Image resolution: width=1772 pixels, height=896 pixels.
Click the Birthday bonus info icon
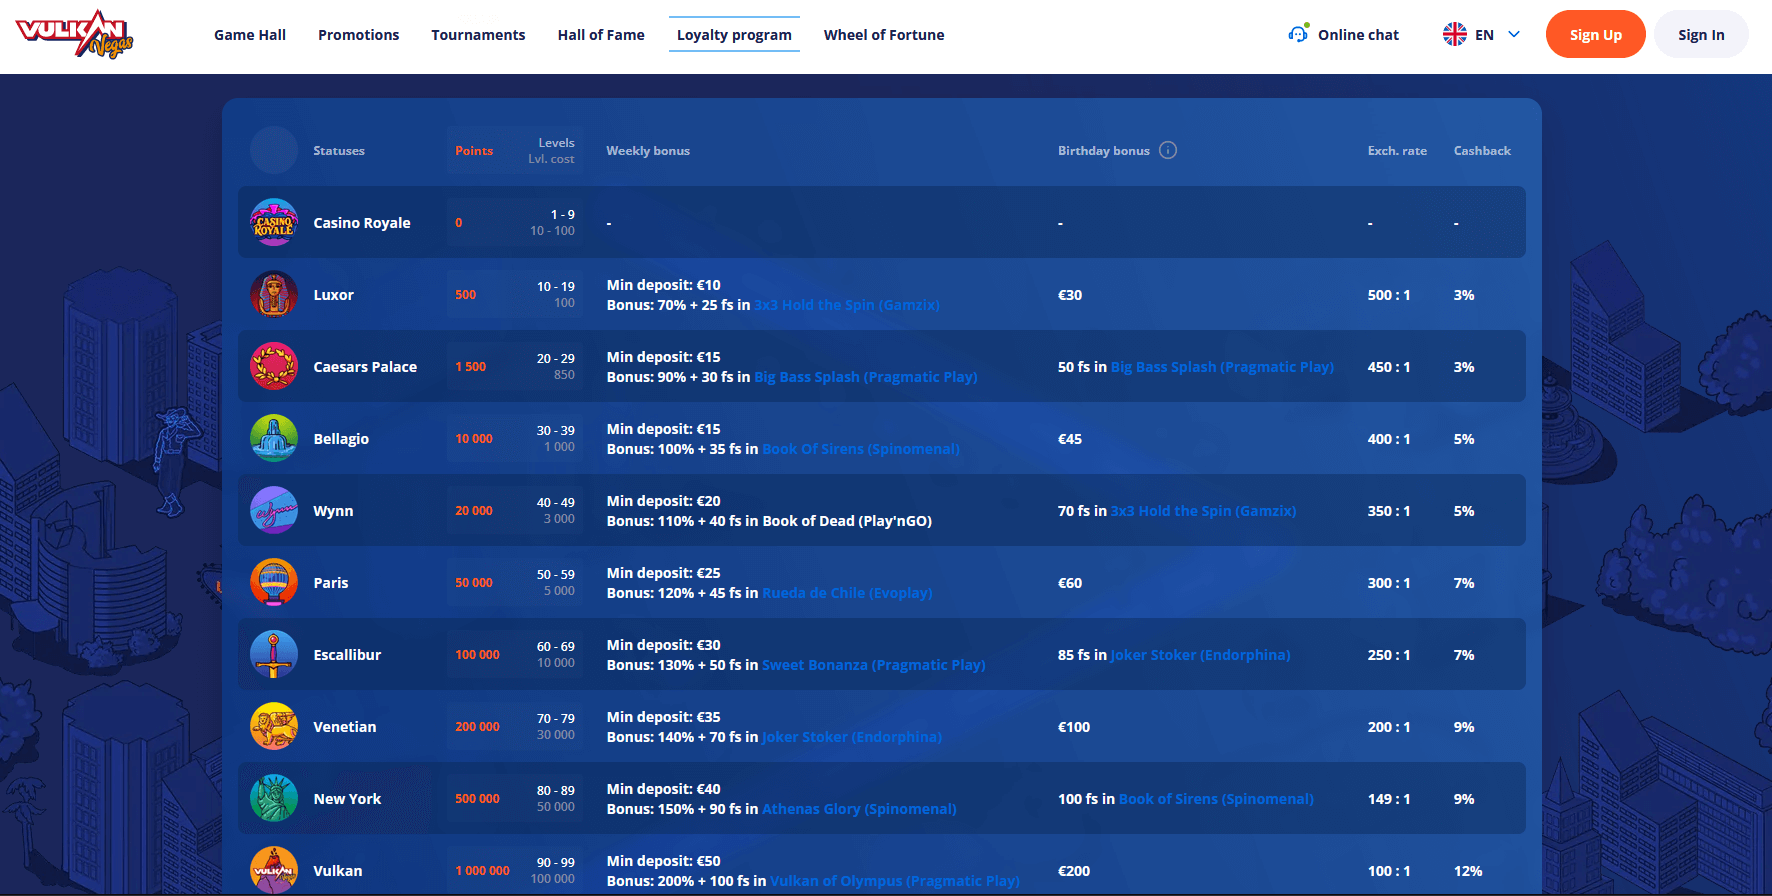(x=1168, y=150)
